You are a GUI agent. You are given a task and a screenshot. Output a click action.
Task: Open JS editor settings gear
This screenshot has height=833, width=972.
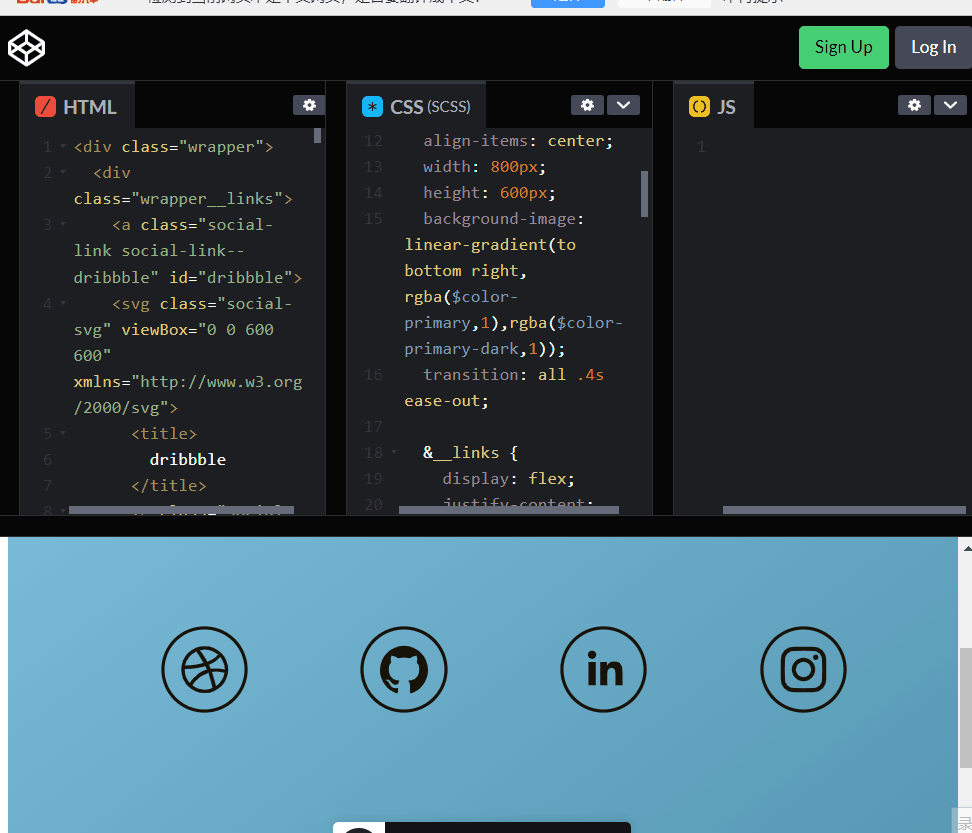click(x=914, y=105)
